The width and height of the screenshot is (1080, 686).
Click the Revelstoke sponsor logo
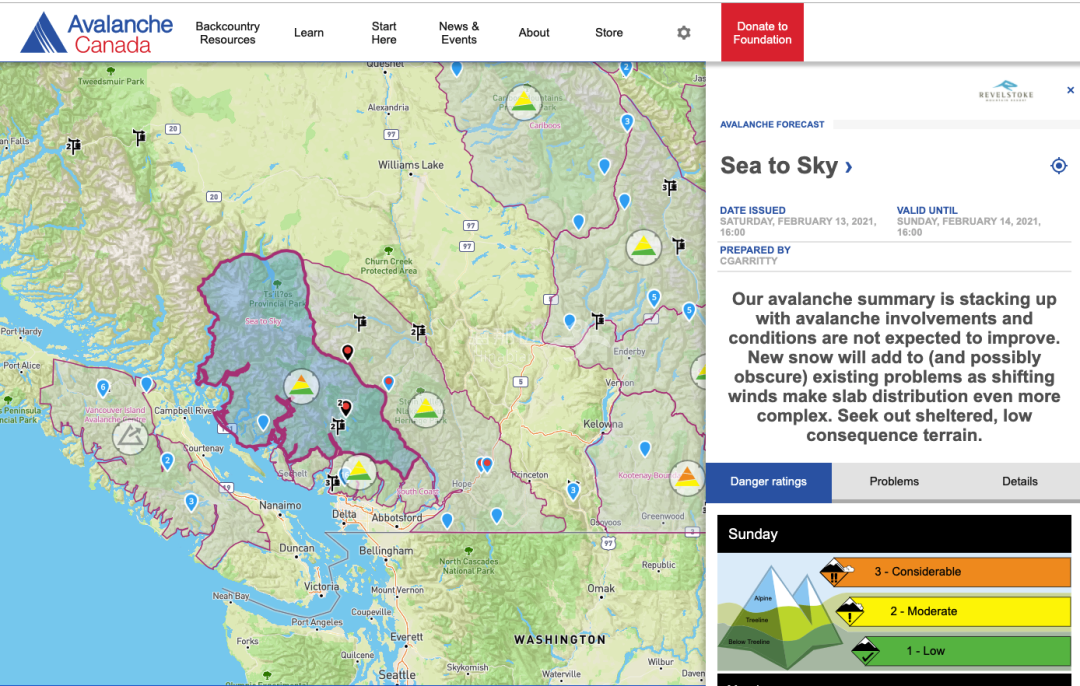1006,92
